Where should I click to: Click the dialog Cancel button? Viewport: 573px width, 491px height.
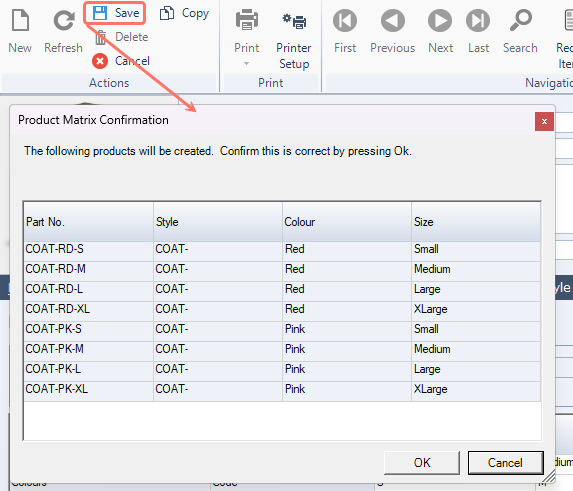click(x=505, y=463)
